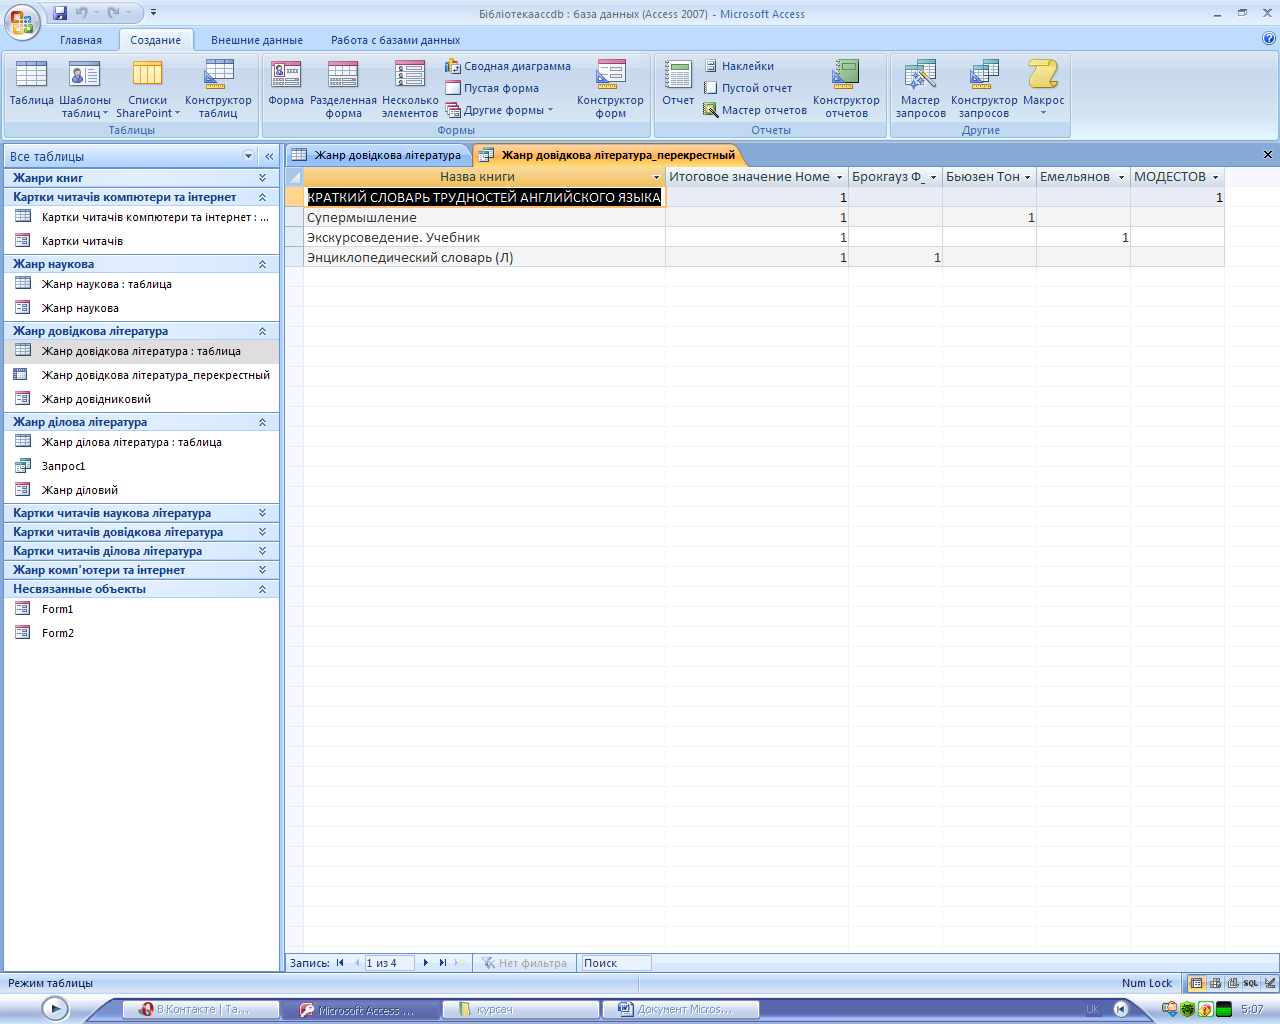Click the Поиск search field

616,963
